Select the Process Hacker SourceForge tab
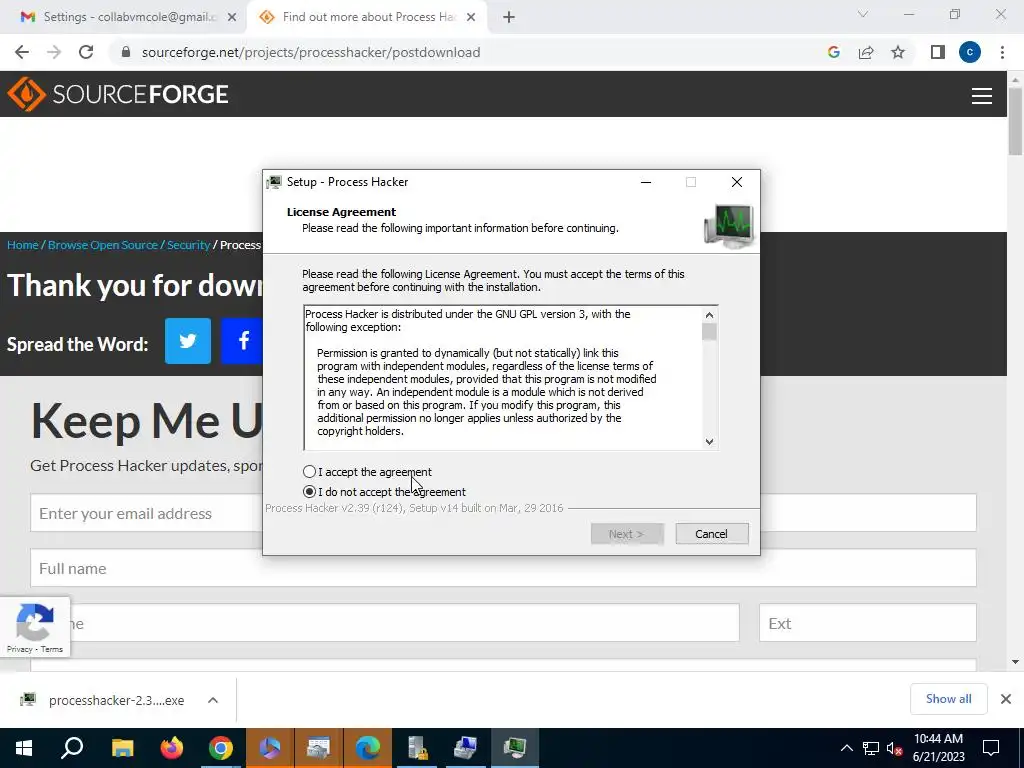 click(x=366, y=17)
